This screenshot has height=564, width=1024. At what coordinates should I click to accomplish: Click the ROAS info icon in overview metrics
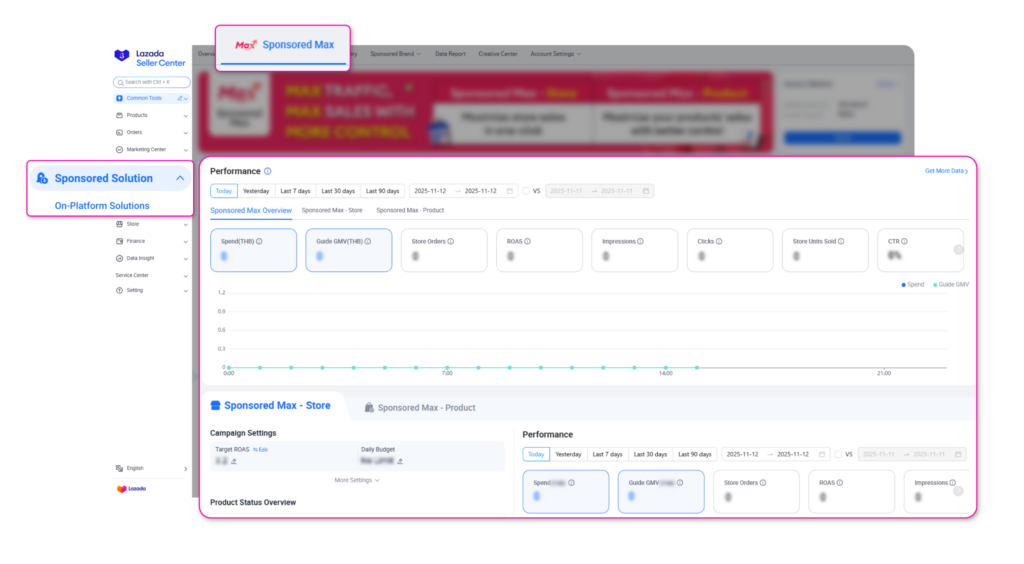(527, 241)
